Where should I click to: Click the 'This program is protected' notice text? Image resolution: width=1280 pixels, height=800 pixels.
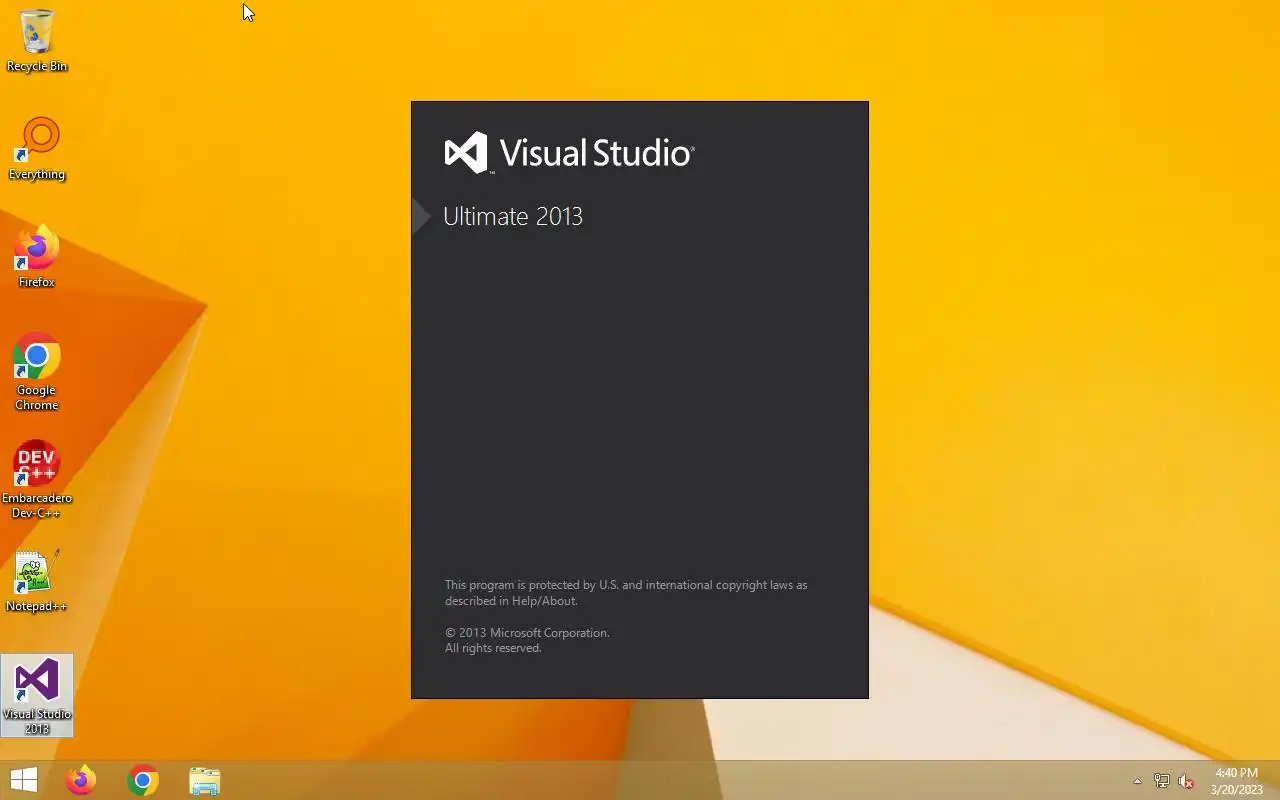626,593
